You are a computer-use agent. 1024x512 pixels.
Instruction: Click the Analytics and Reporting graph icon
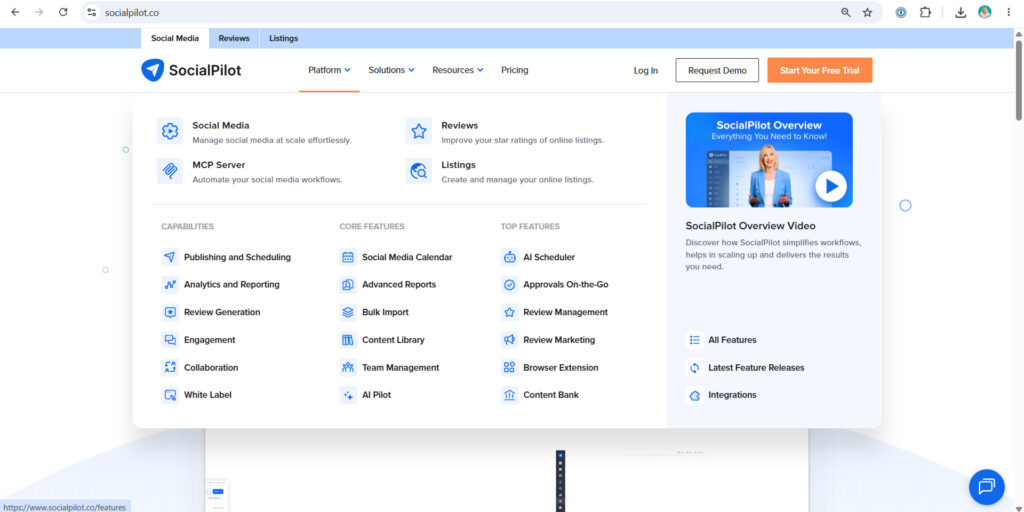point(170,285)
